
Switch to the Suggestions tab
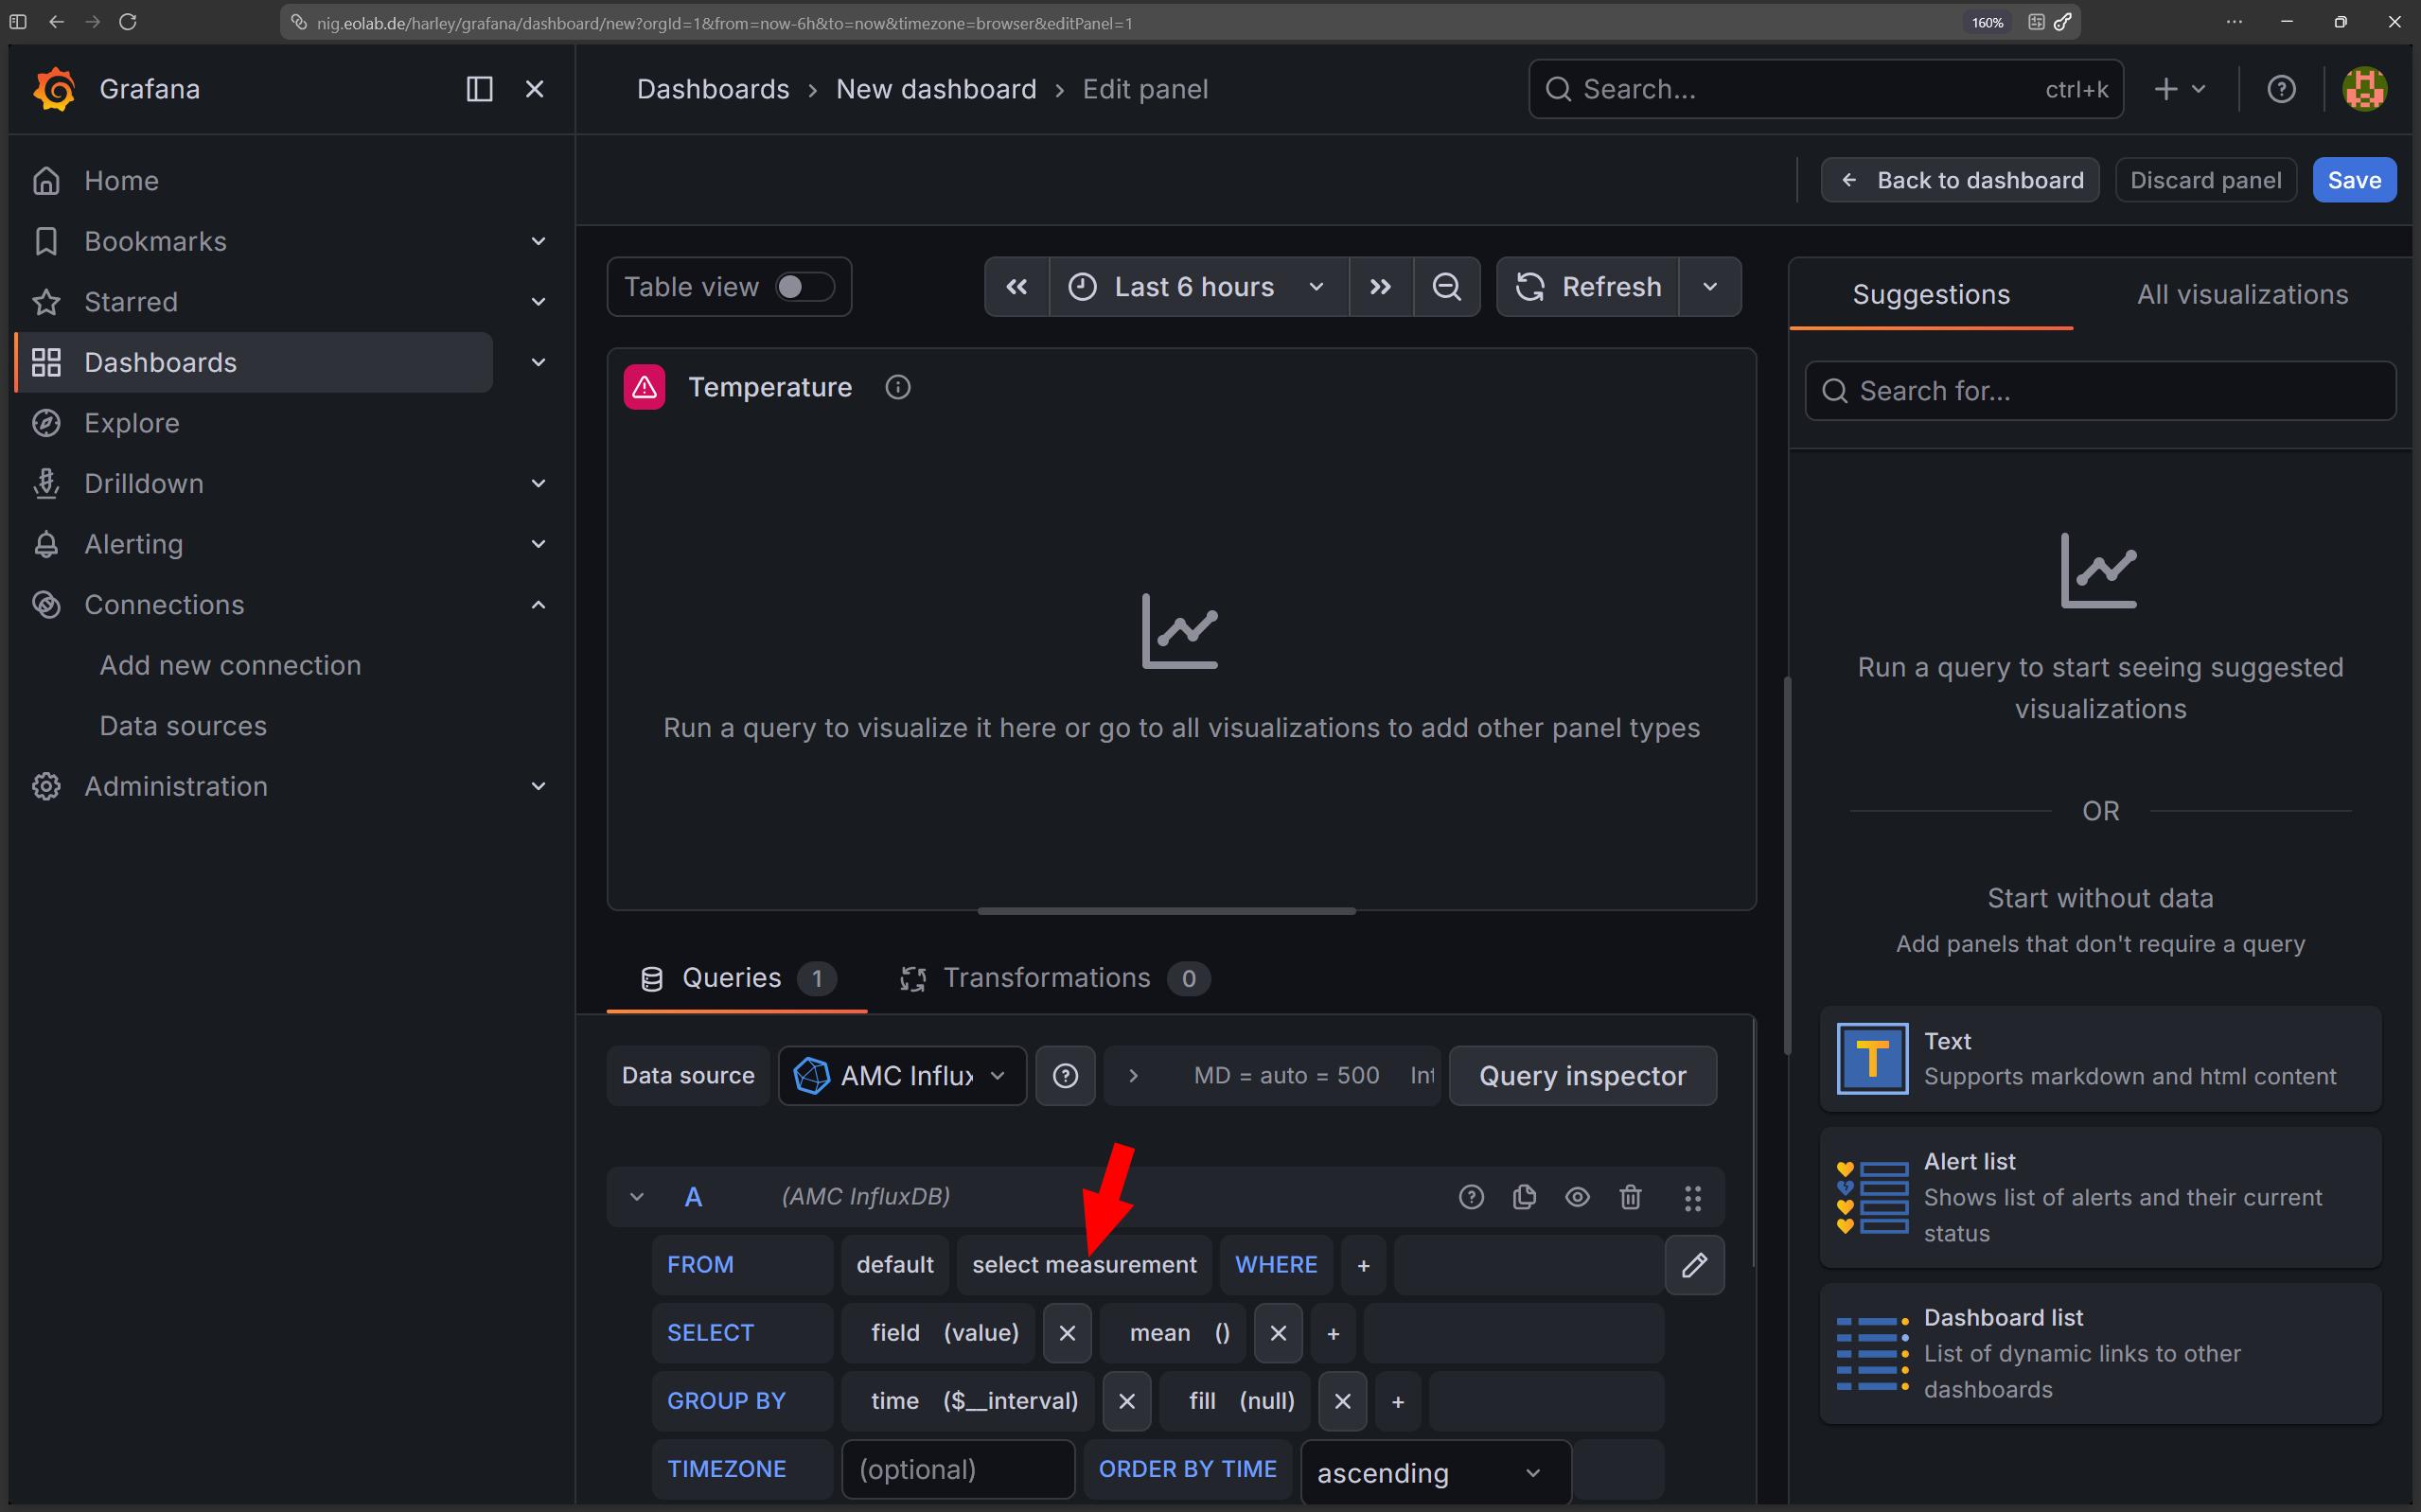(x=1931, y=295)
